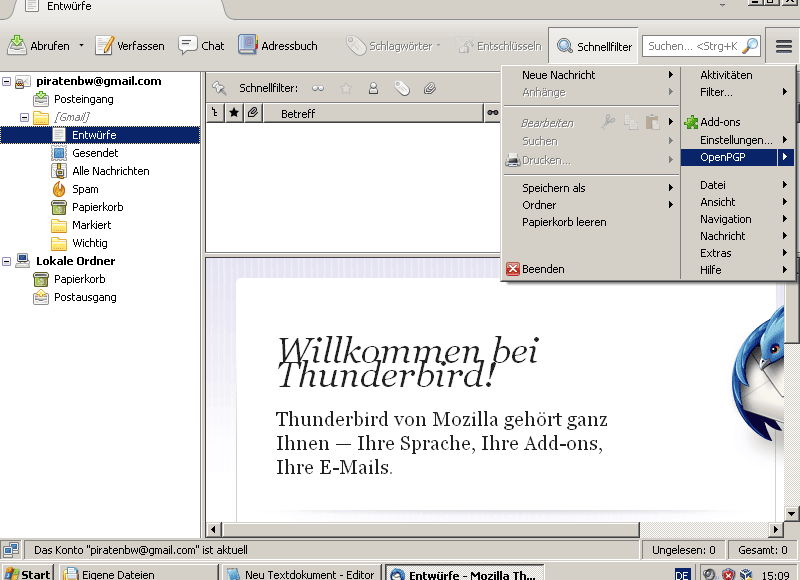Click the Schnellfilter toolbar button
Viewport: 800px width, 580px height.
pos(595,46)
